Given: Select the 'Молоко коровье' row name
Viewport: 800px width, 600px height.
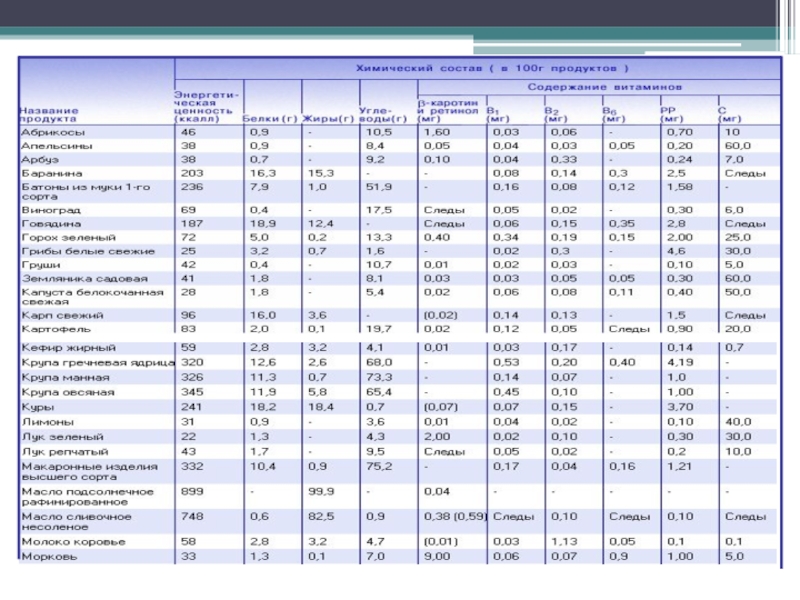Looking at the screenshot, I should pos(74,541).
